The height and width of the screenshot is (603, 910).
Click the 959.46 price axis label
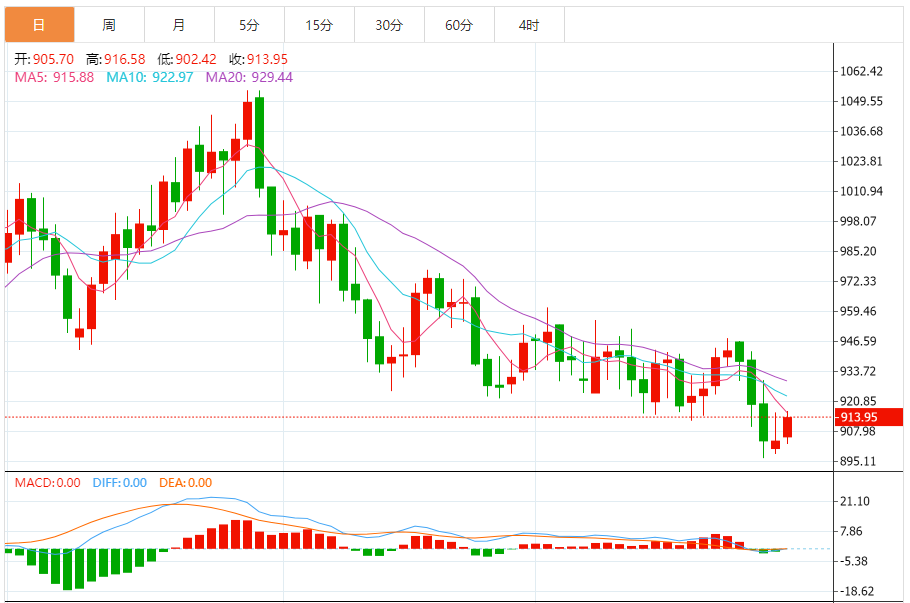(858, 311)
